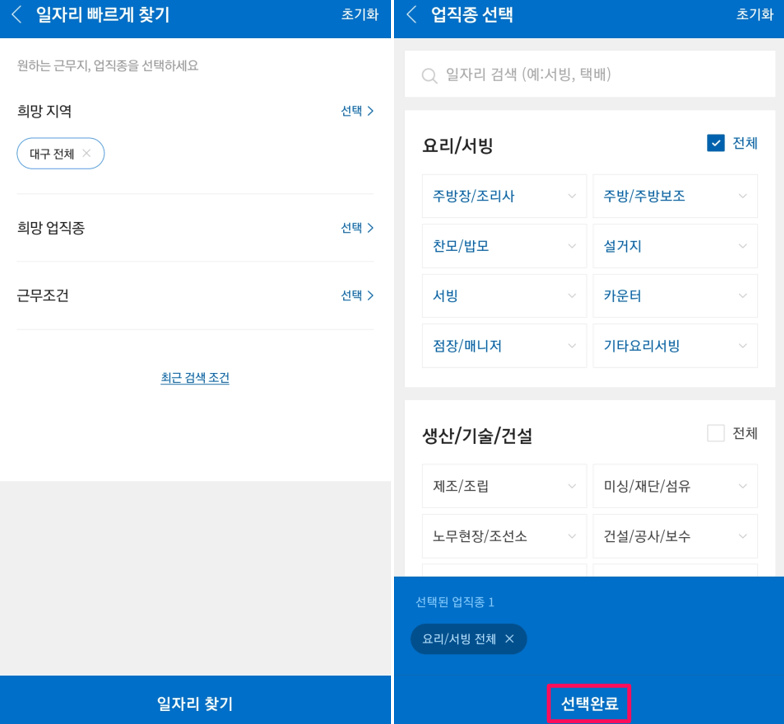This screenshot has height=724, width=784.
Task: Tap the 일자리 찾기 button
Action: 195,700
